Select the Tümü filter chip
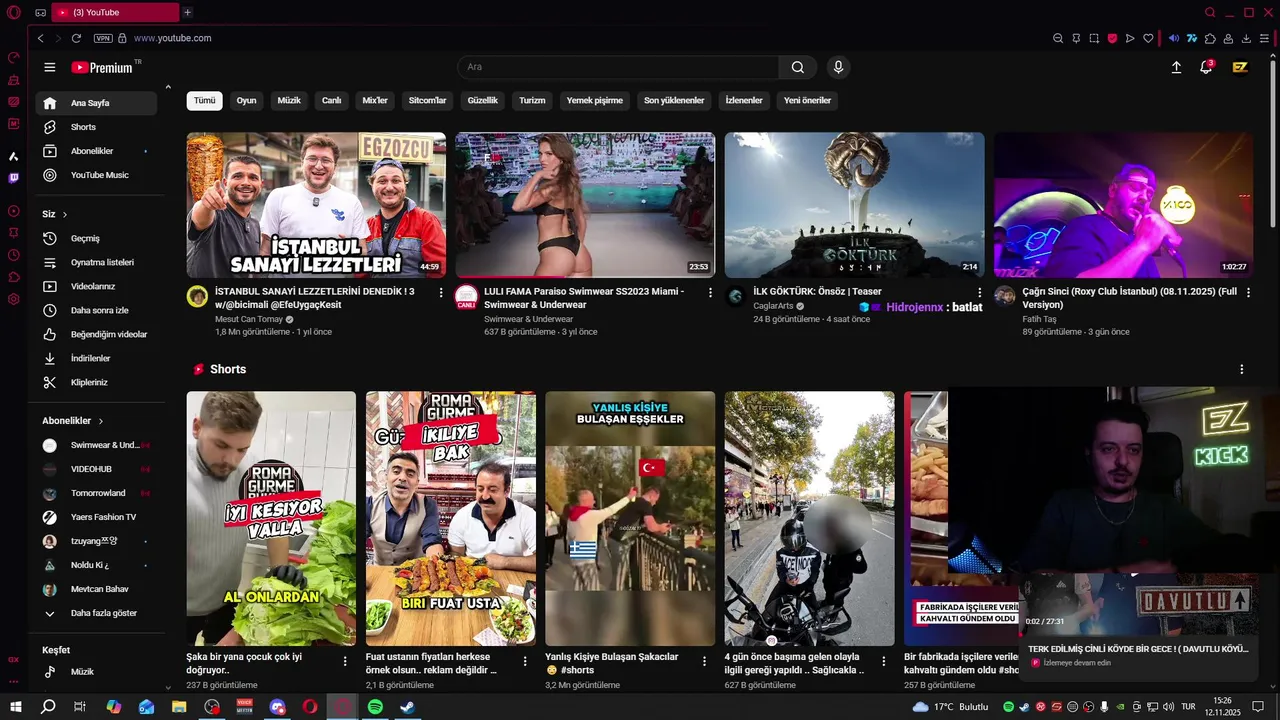This screenshot has width=1280, height=720. pyautogui.click(x=204, y=100)
